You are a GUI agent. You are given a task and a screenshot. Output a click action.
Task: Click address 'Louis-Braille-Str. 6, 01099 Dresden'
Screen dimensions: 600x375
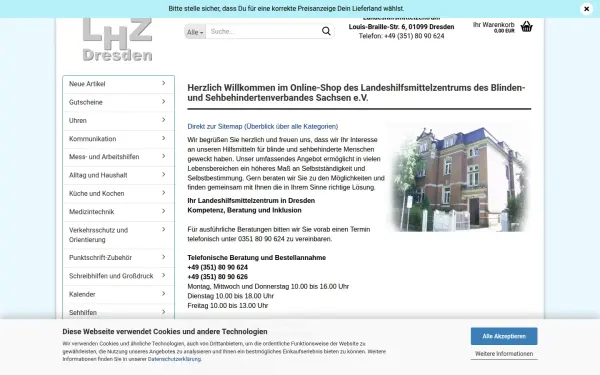(401, 27)
